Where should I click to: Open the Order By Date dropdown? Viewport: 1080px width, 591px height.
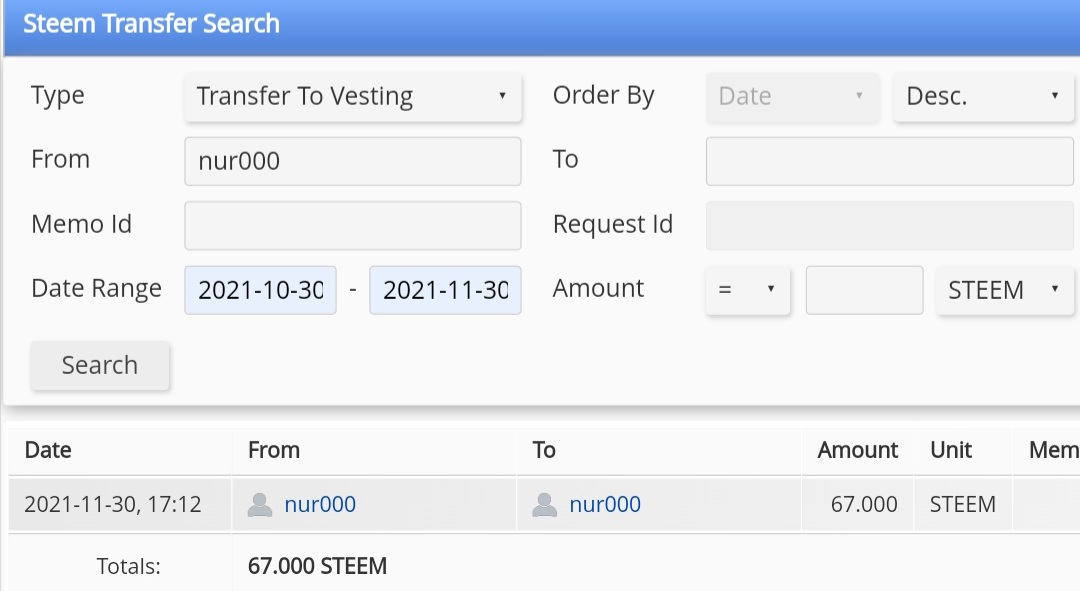(x=792, y=96)
